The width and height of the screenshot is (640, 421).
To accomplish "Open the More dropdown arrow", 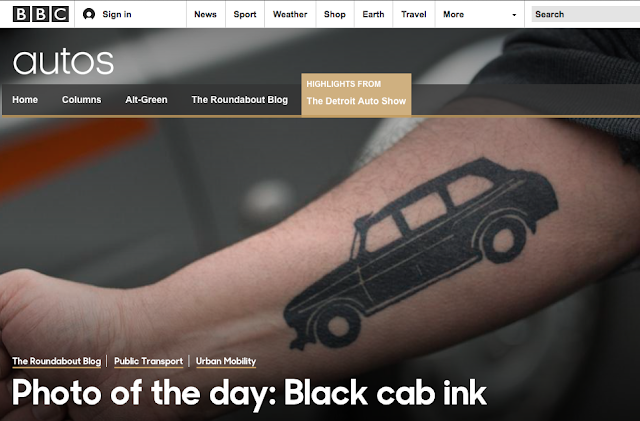I will tap(514, 15).
